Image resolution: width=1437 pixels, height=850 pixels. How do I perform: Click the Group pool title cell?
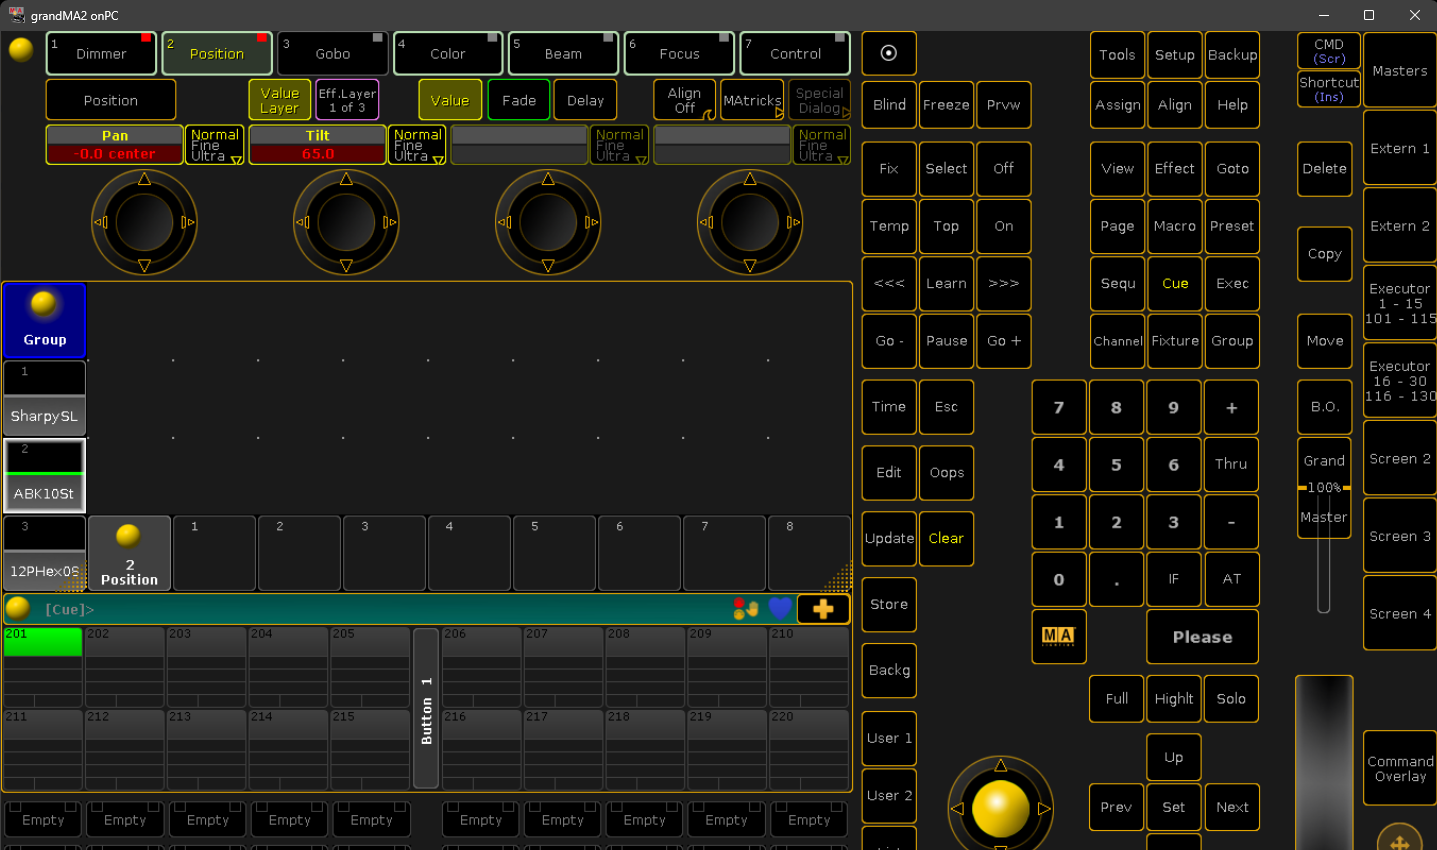(45, 320)
